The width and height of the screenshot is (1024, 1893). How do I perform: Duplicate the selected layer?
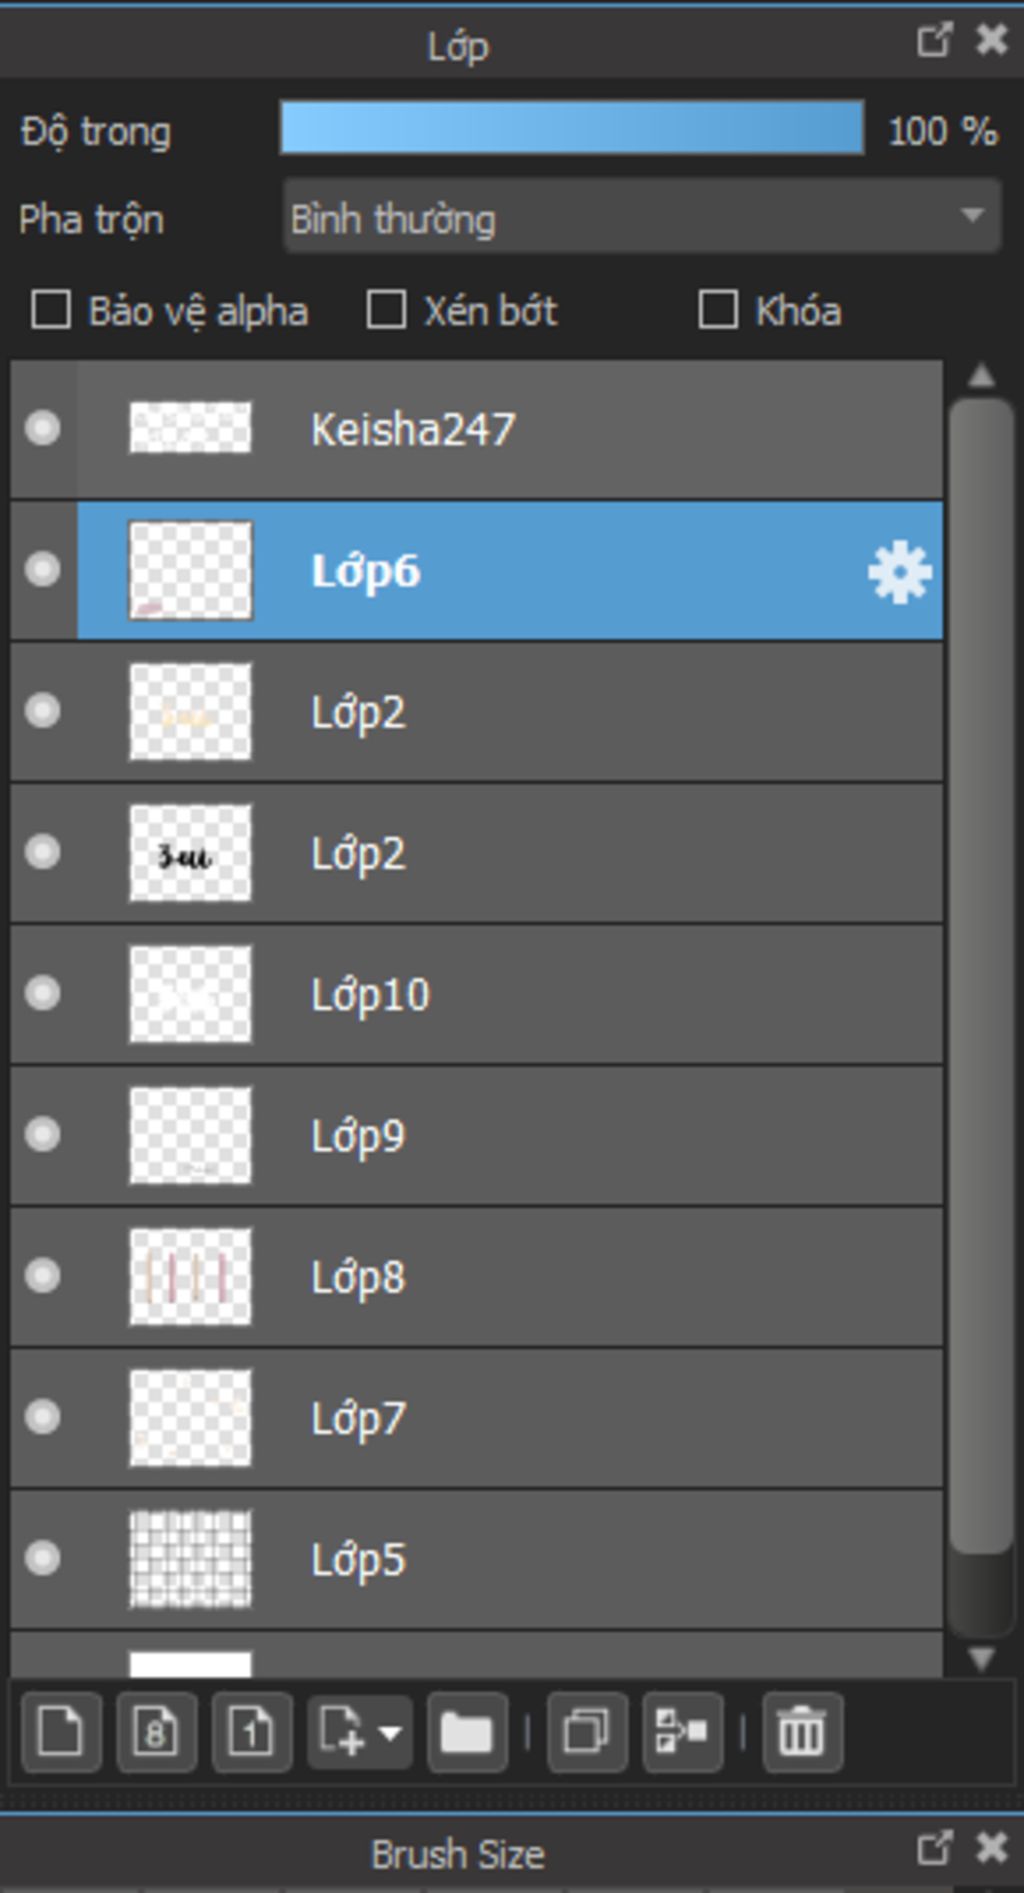(x=587, y=1732)
